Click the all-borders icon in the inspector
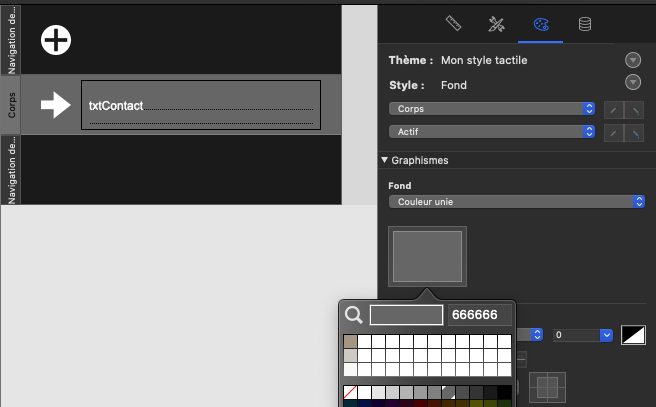 (548, 386)
